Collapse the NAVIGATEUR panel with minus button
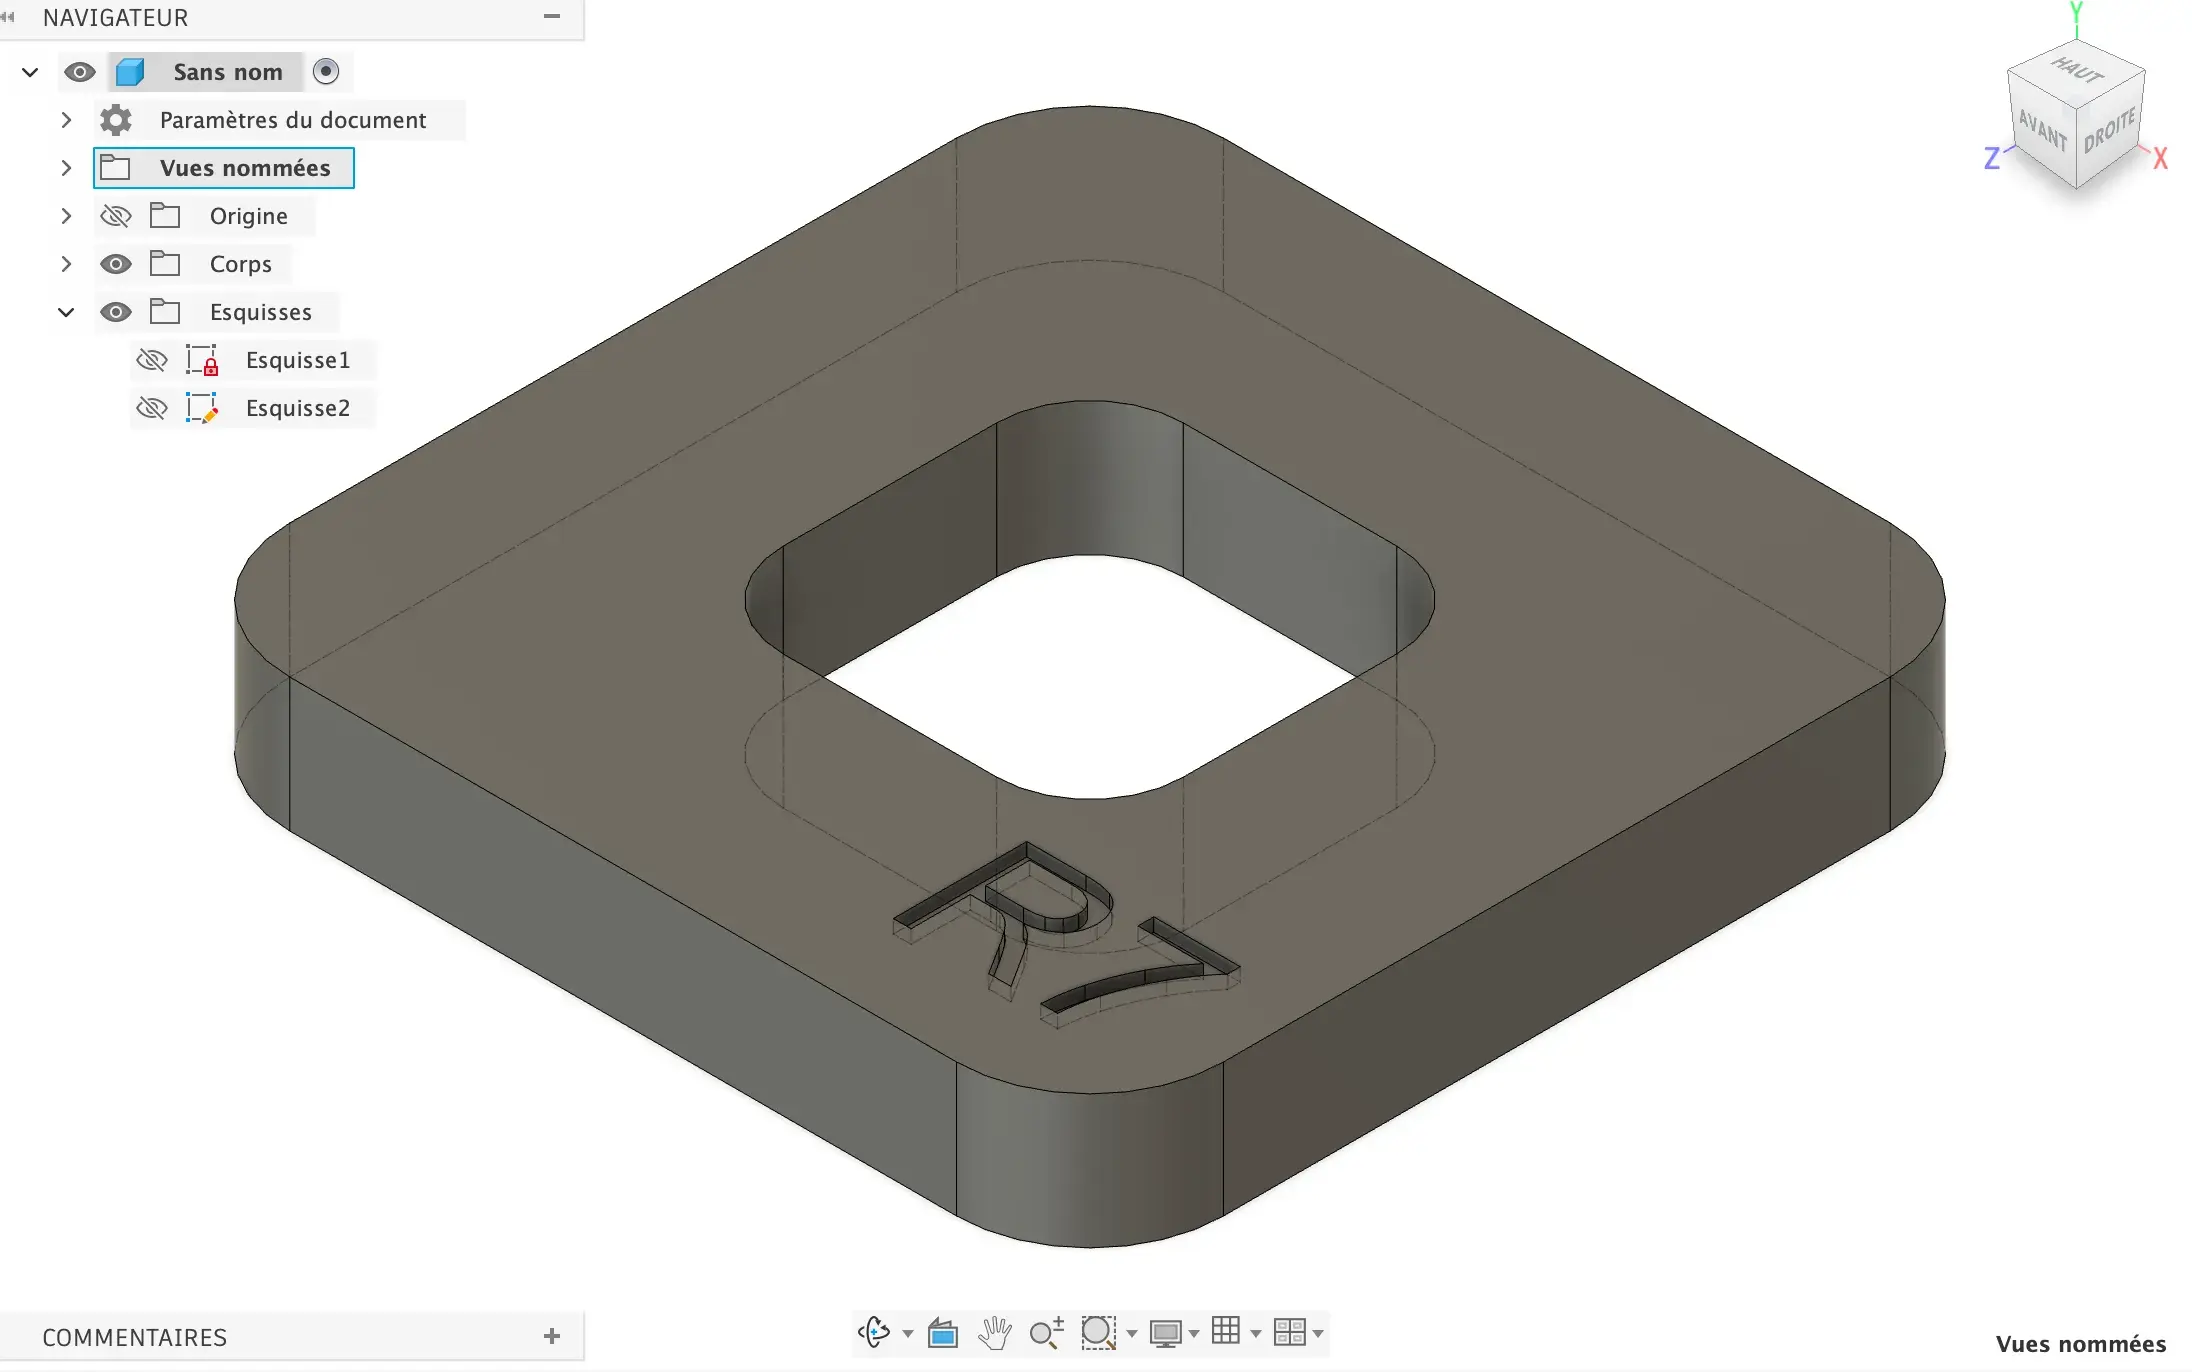 click(552, 16)
